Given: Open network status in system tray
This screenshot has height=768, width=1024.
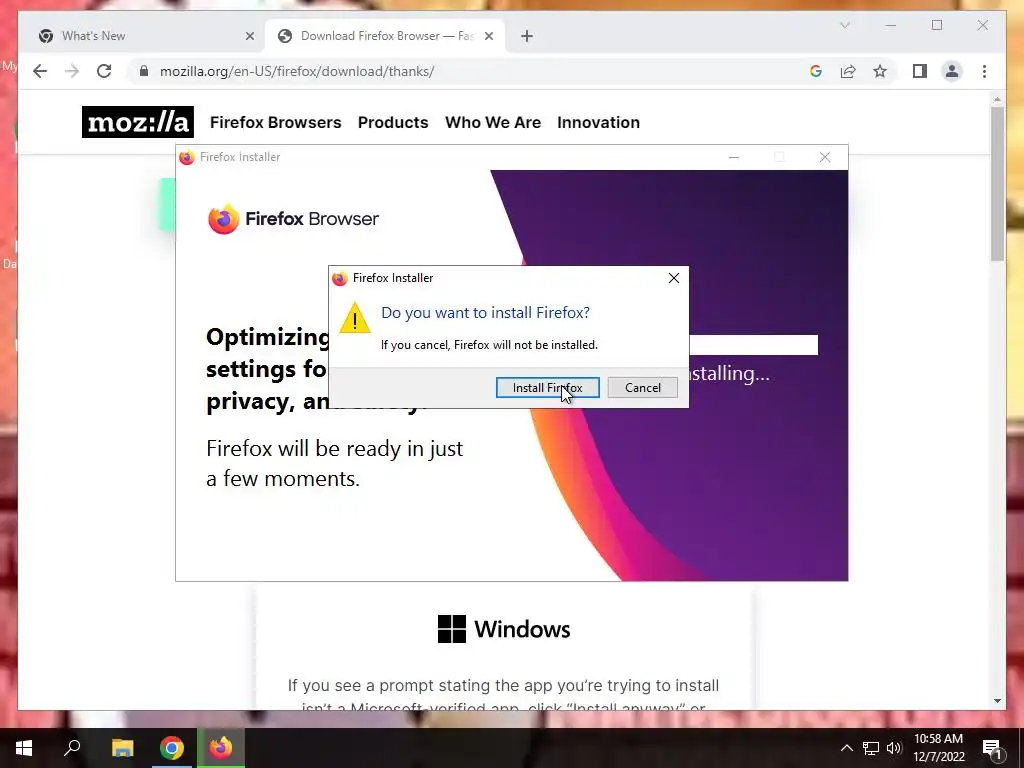Looking at the screenshot, I should [871, 748].
